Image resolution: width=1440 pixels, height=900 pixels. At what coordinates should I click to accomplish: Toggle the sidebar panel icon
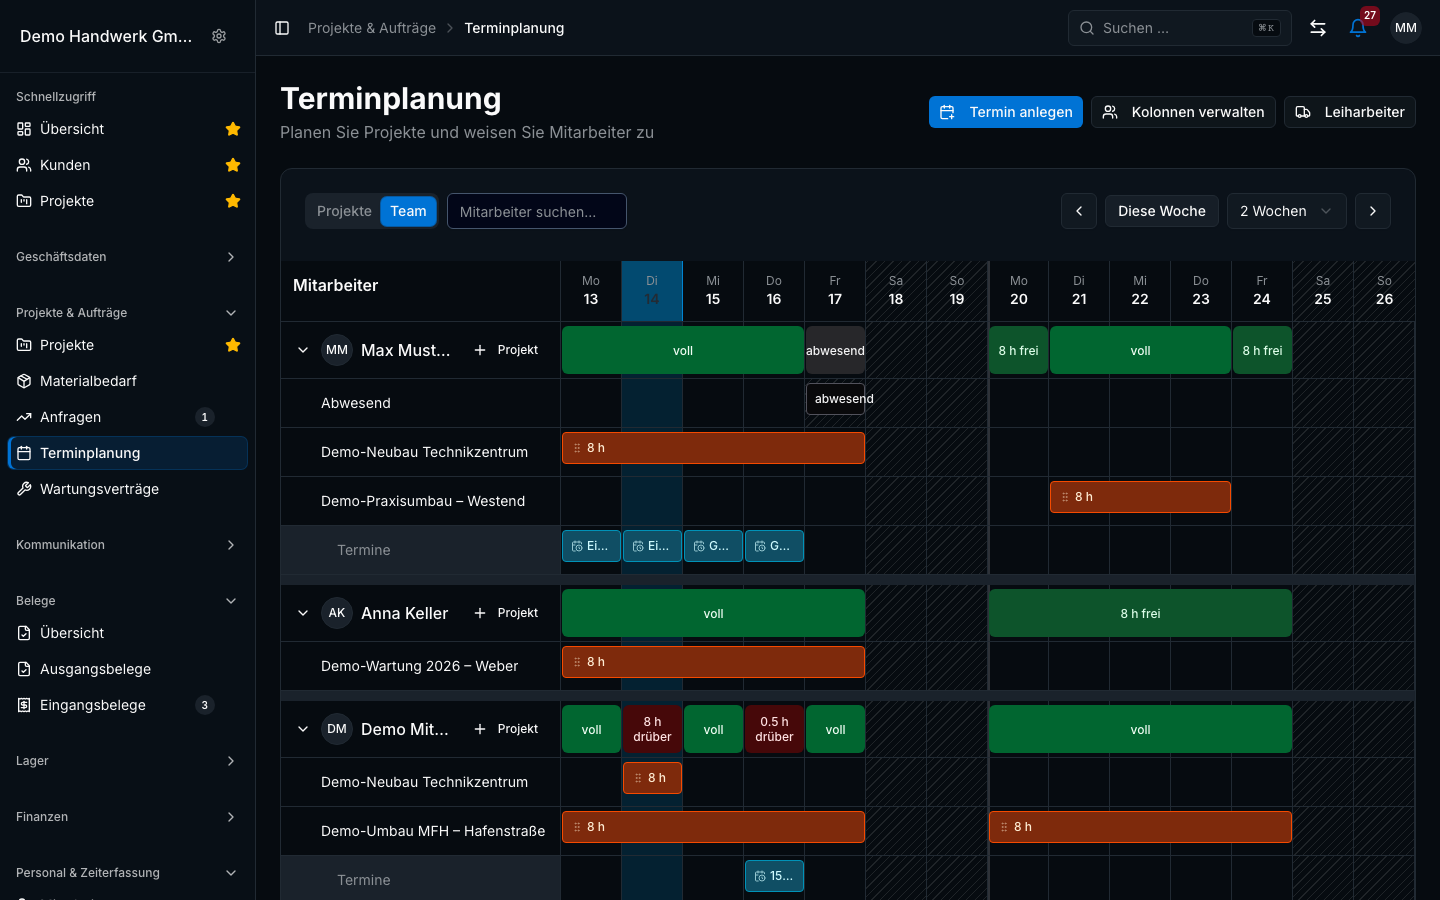point(282,28)
